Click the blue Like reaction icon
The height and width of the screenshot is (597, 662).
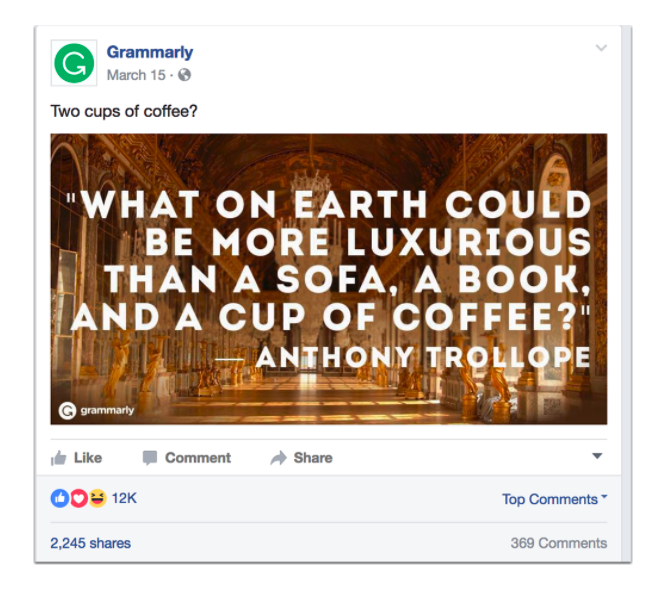point(59,498)
